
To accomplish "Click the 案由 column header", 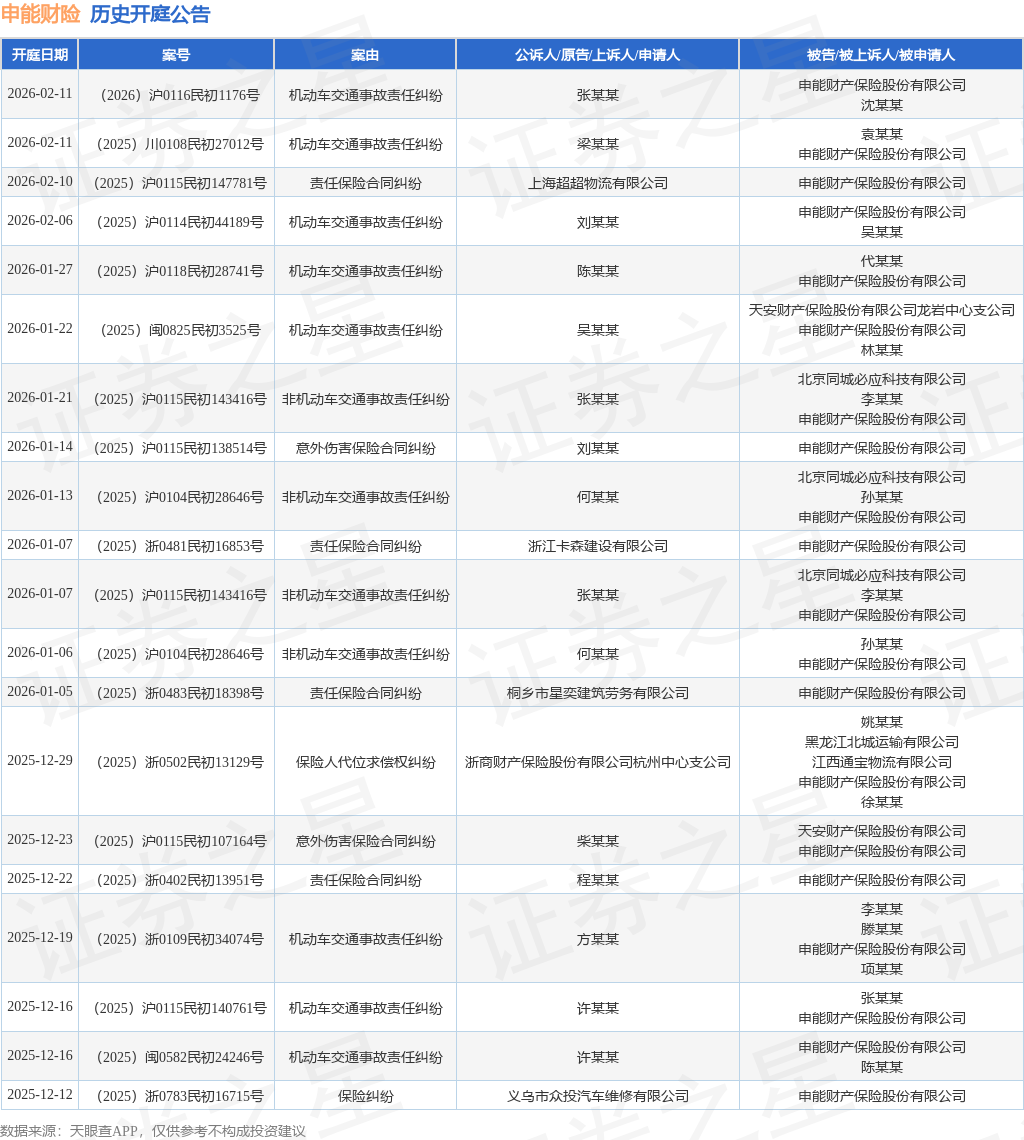I will tap(365, 55).
